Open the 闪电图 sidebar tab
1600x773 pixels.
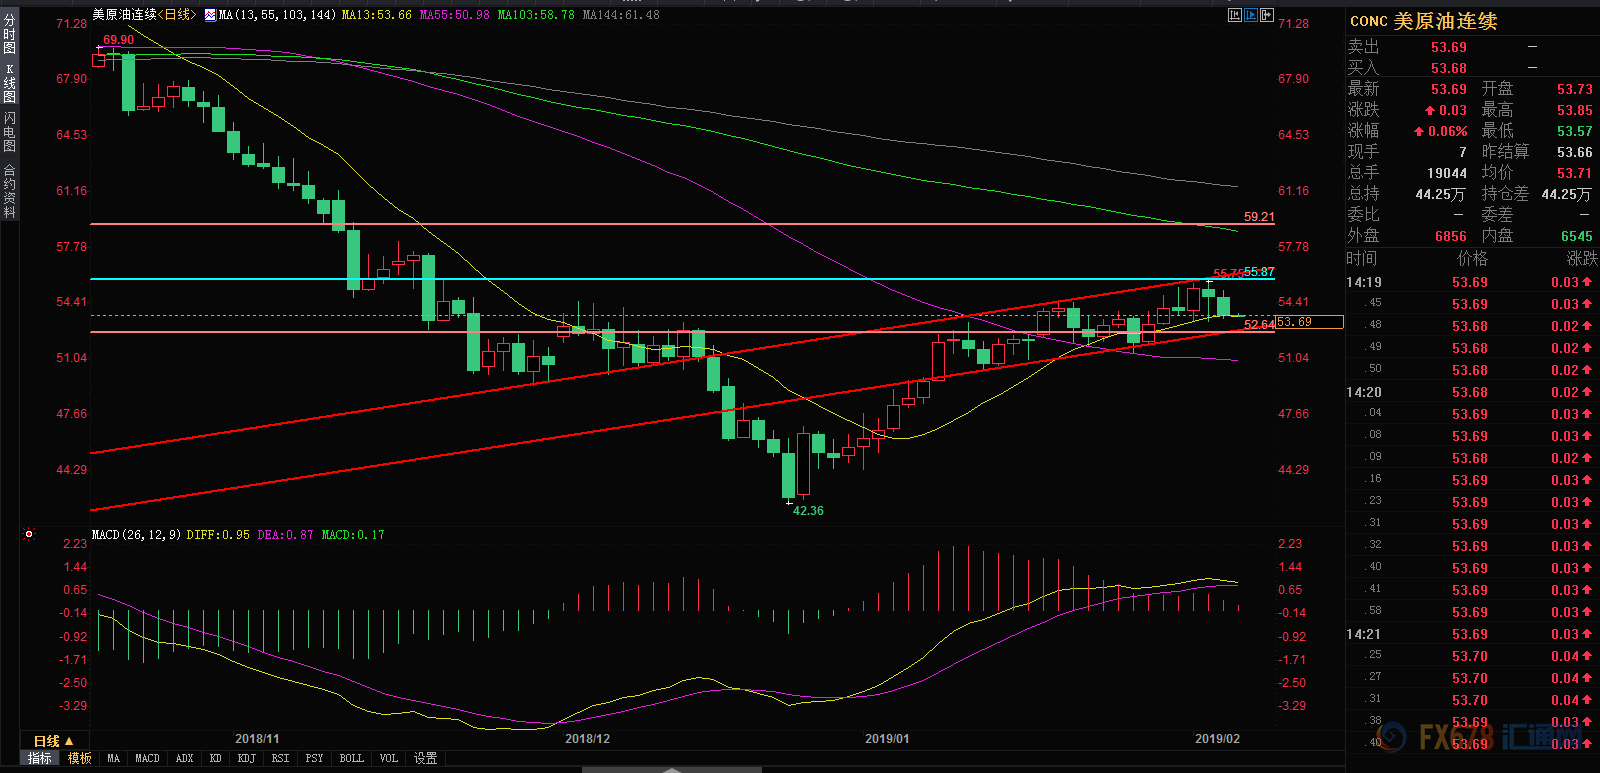(x=9, y=132)
